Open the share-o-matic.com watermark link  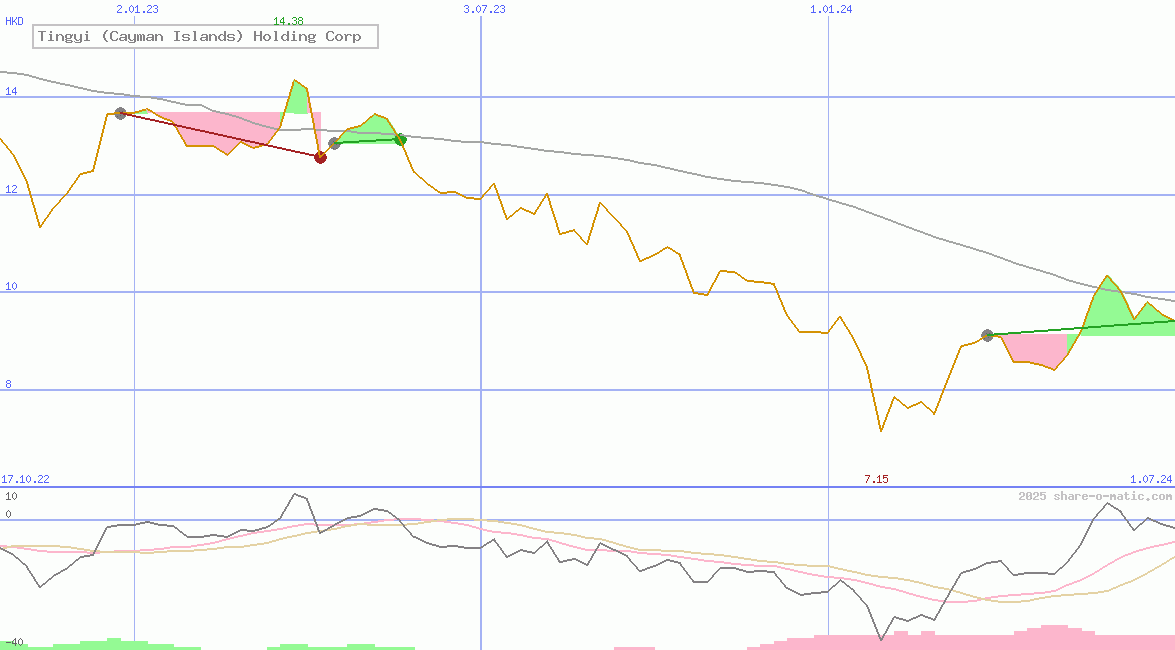(x=1095, y=496)
